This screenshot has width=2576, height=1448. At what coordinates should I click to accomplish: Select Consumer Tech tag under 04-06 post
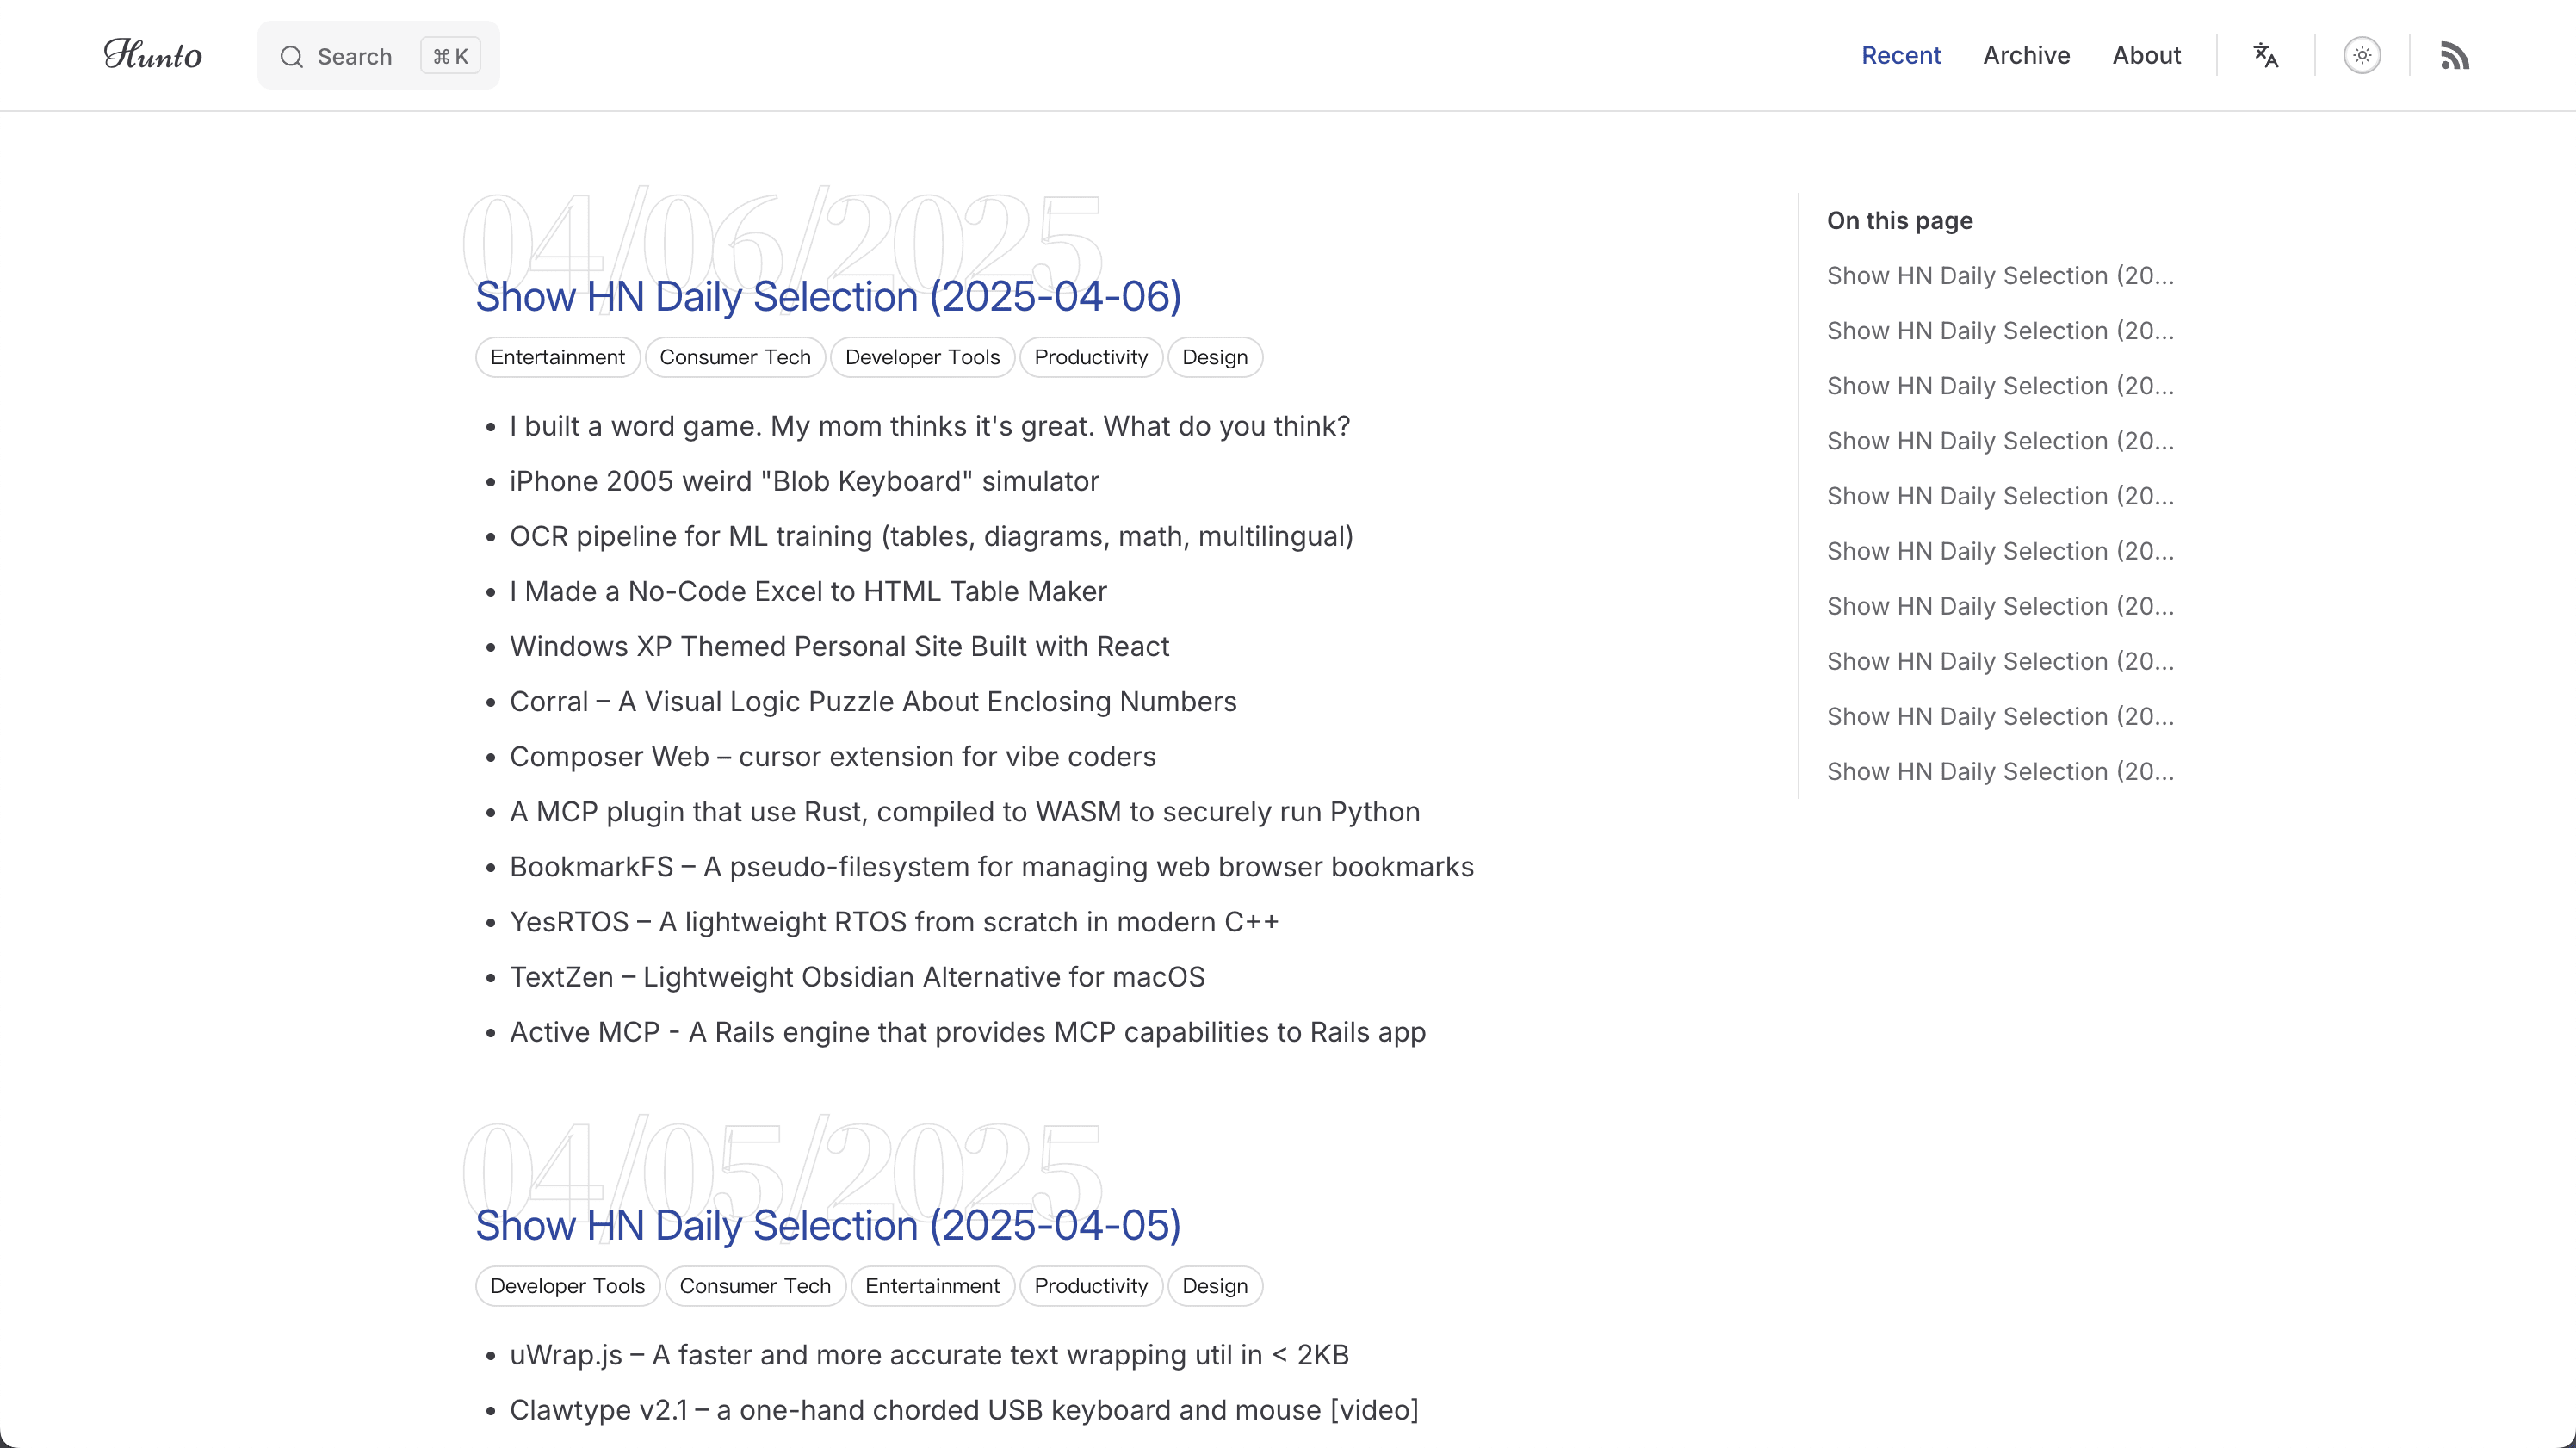pyautogui.click(x=735, y=357)
